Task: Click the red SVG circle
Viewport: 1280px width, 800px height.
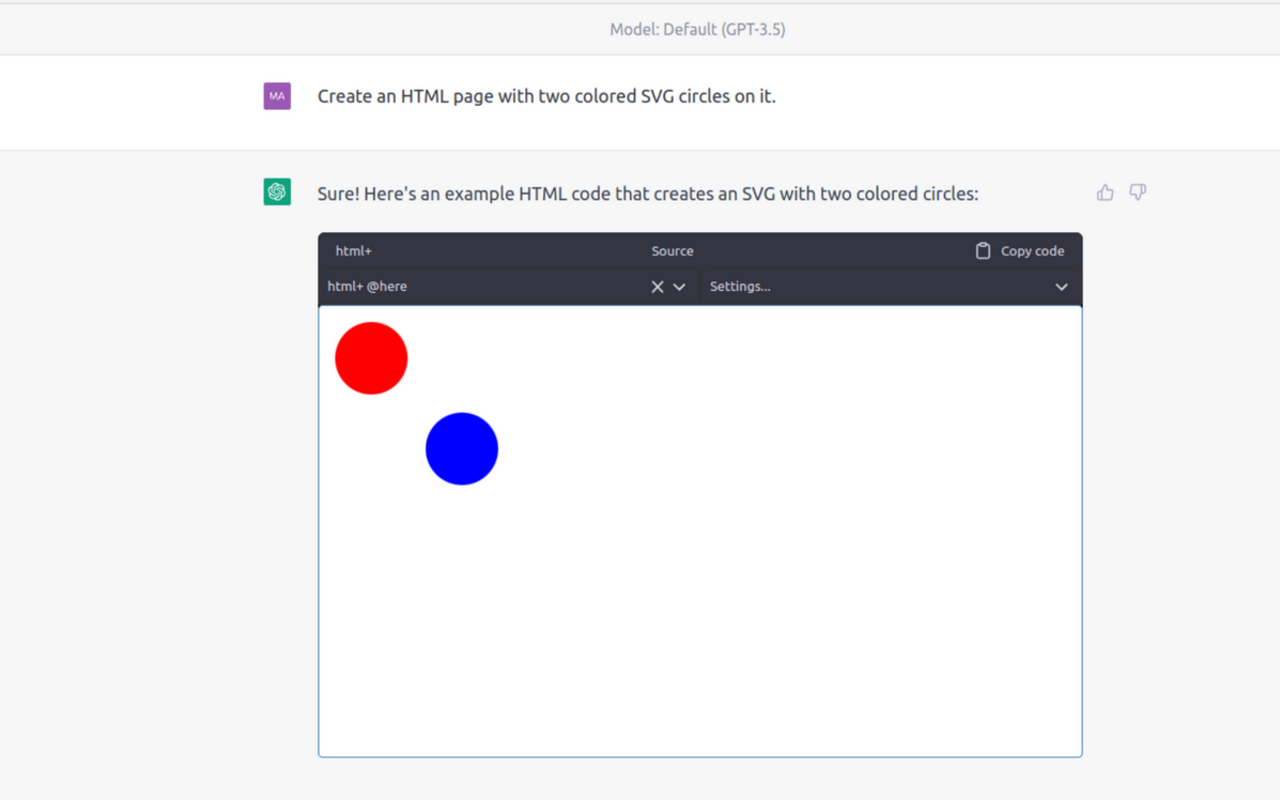Action: (371, 358)
